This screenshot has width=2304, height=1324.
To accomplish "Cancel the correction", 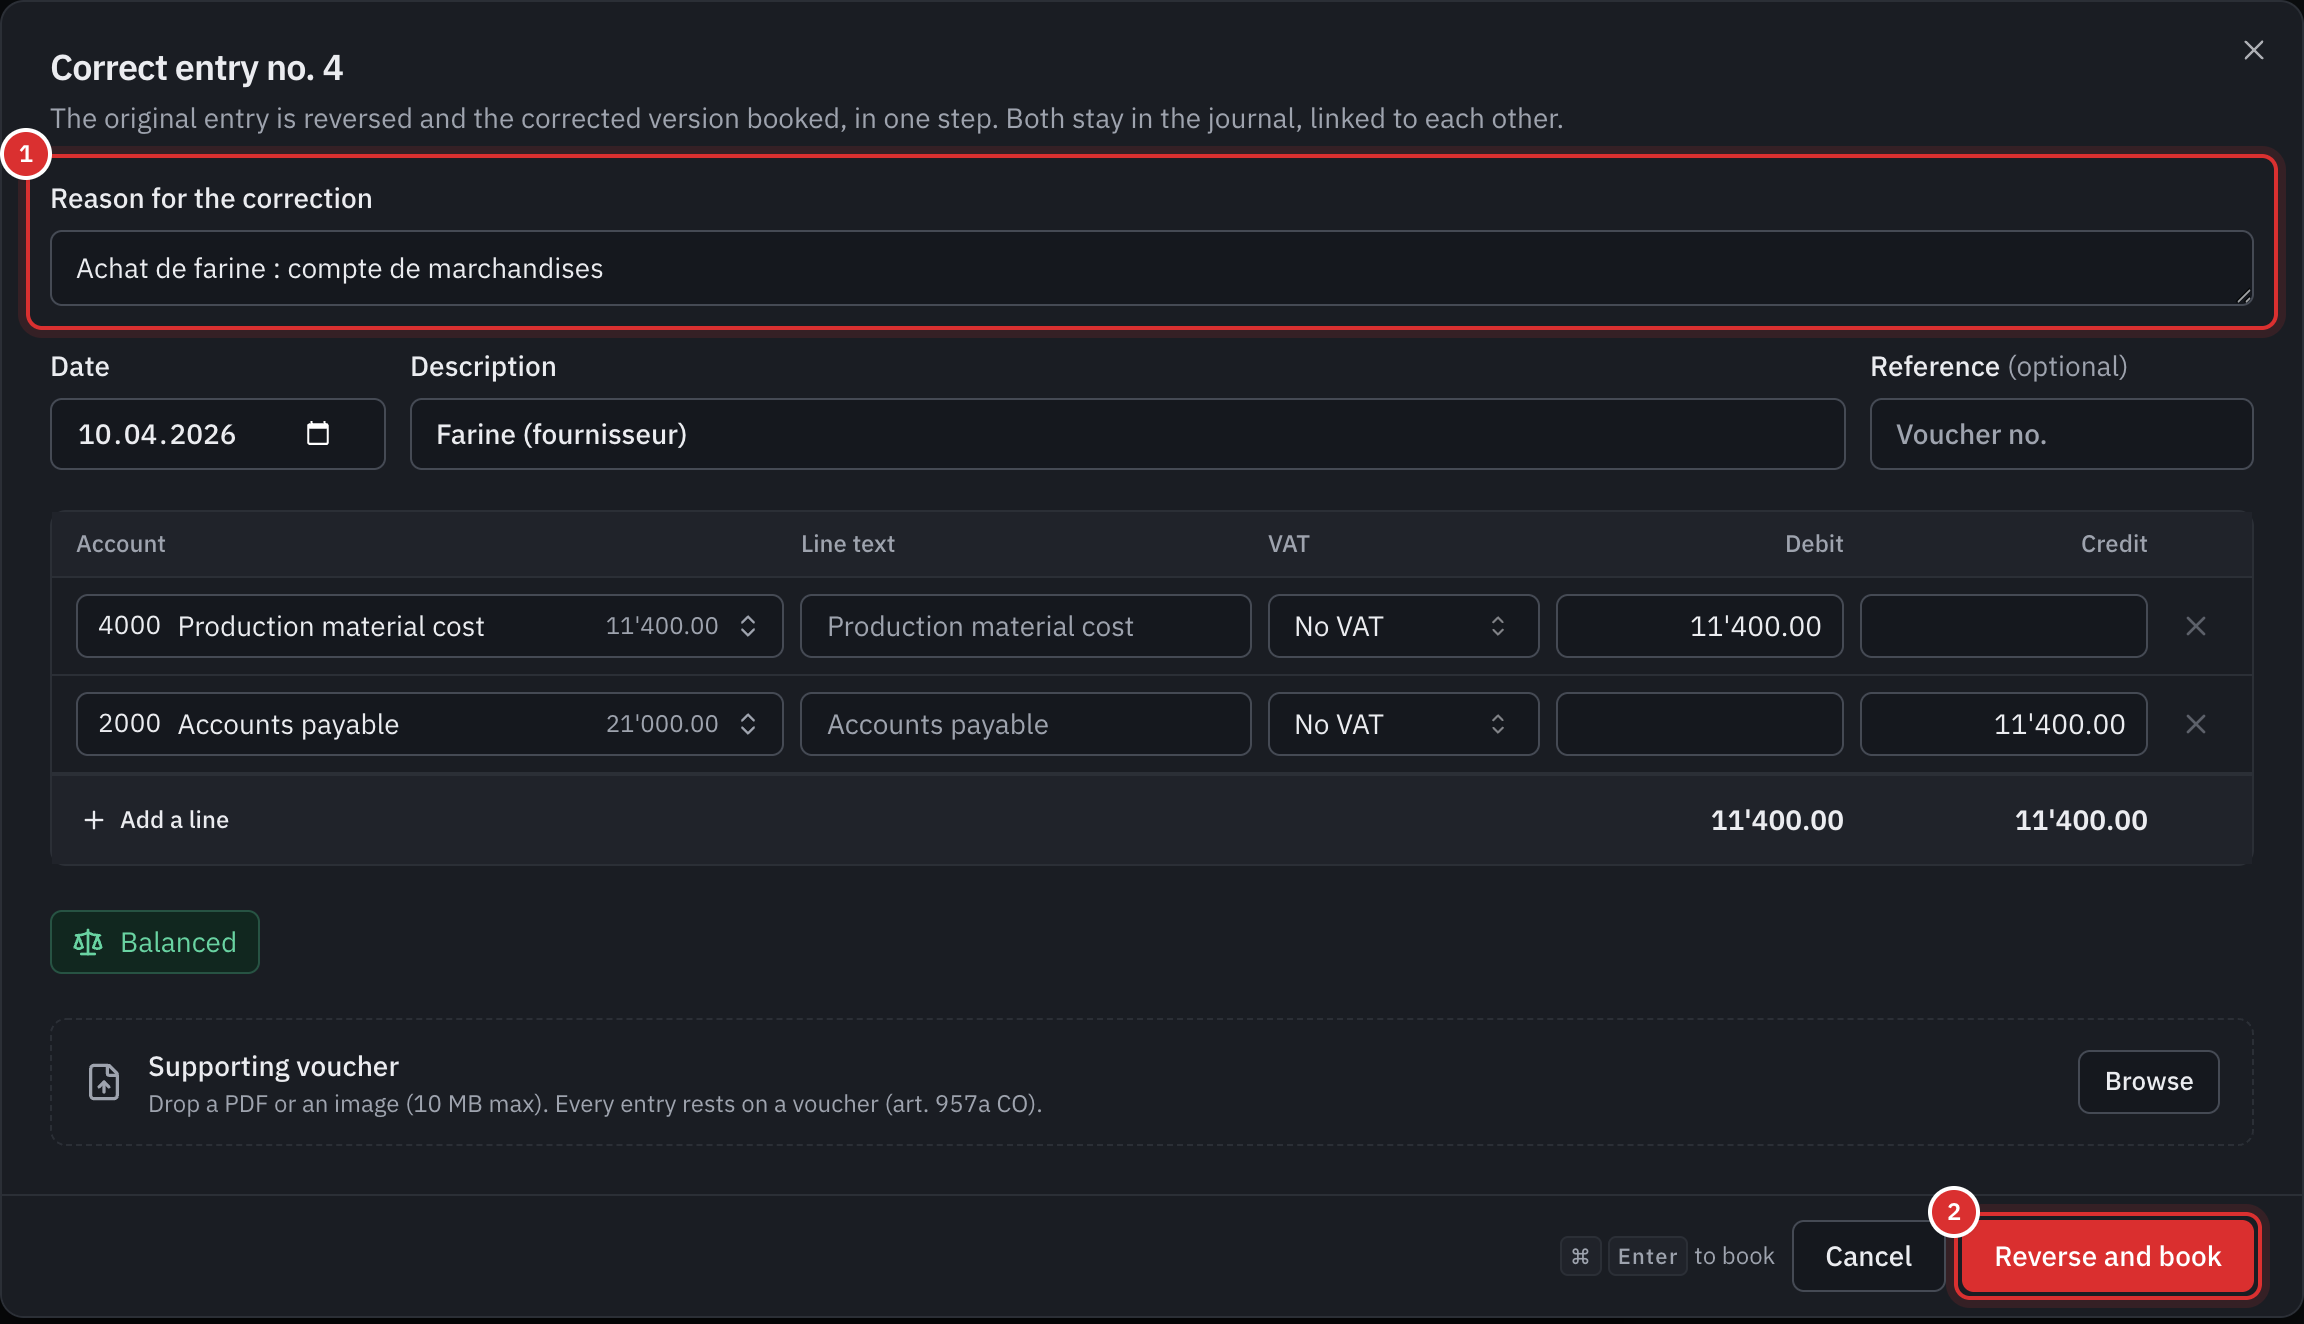I will (1868, 1256).
